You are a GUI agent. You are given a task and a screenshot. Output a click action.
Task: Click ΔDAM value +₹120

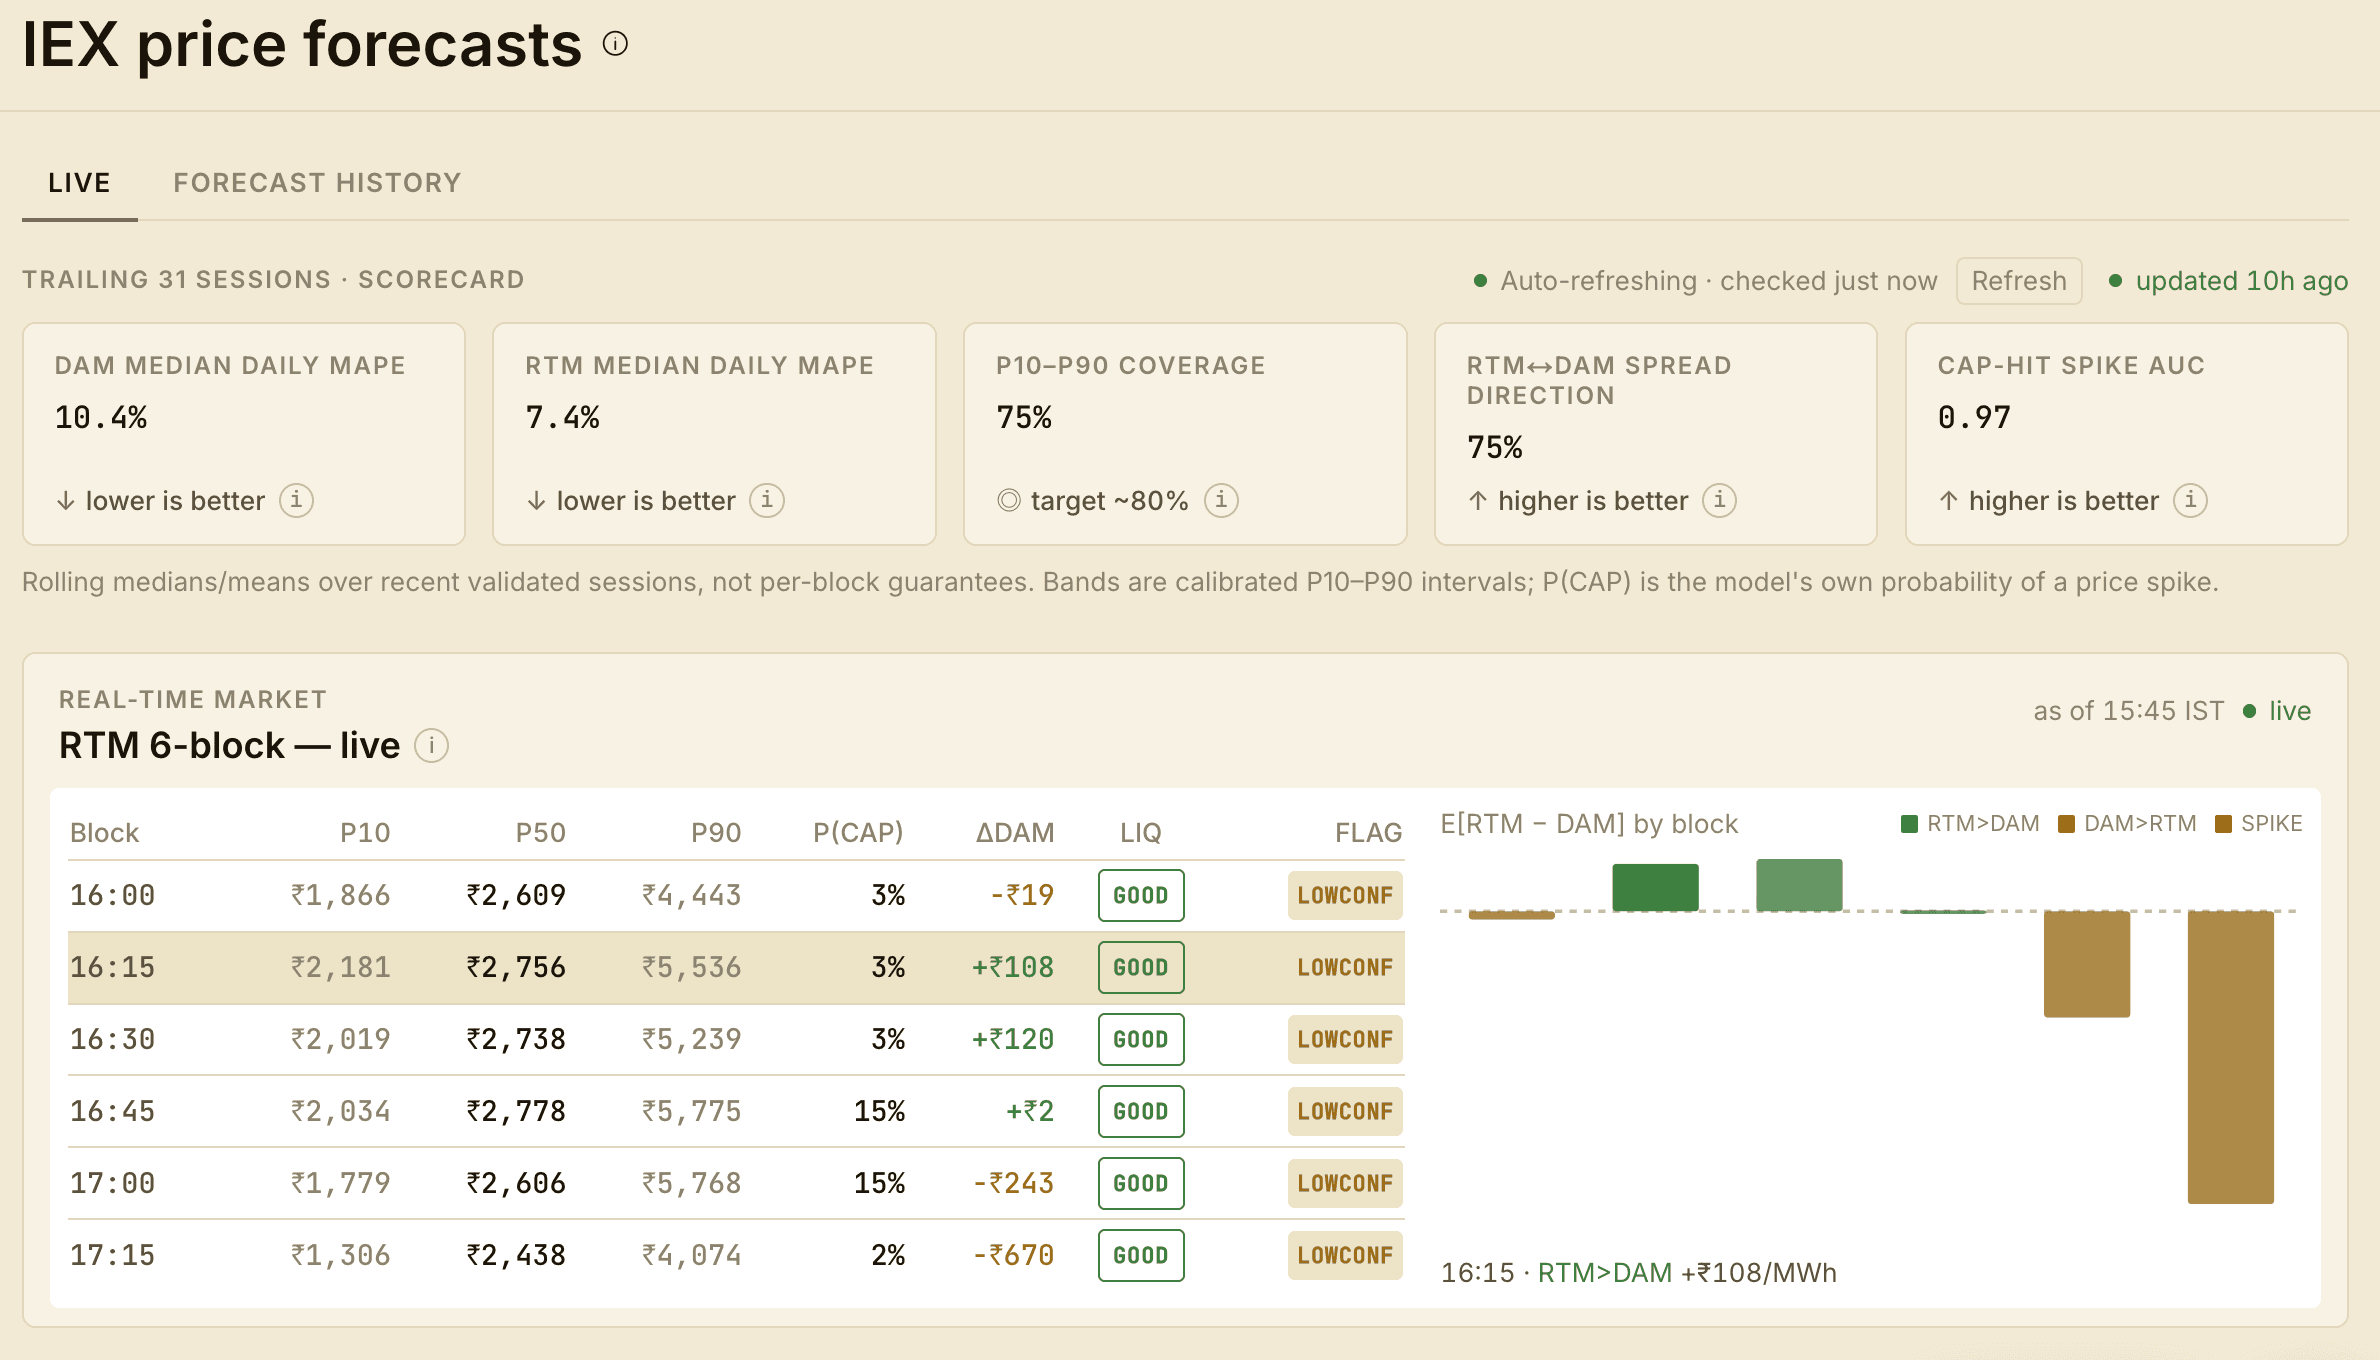coord(1013,1039)
